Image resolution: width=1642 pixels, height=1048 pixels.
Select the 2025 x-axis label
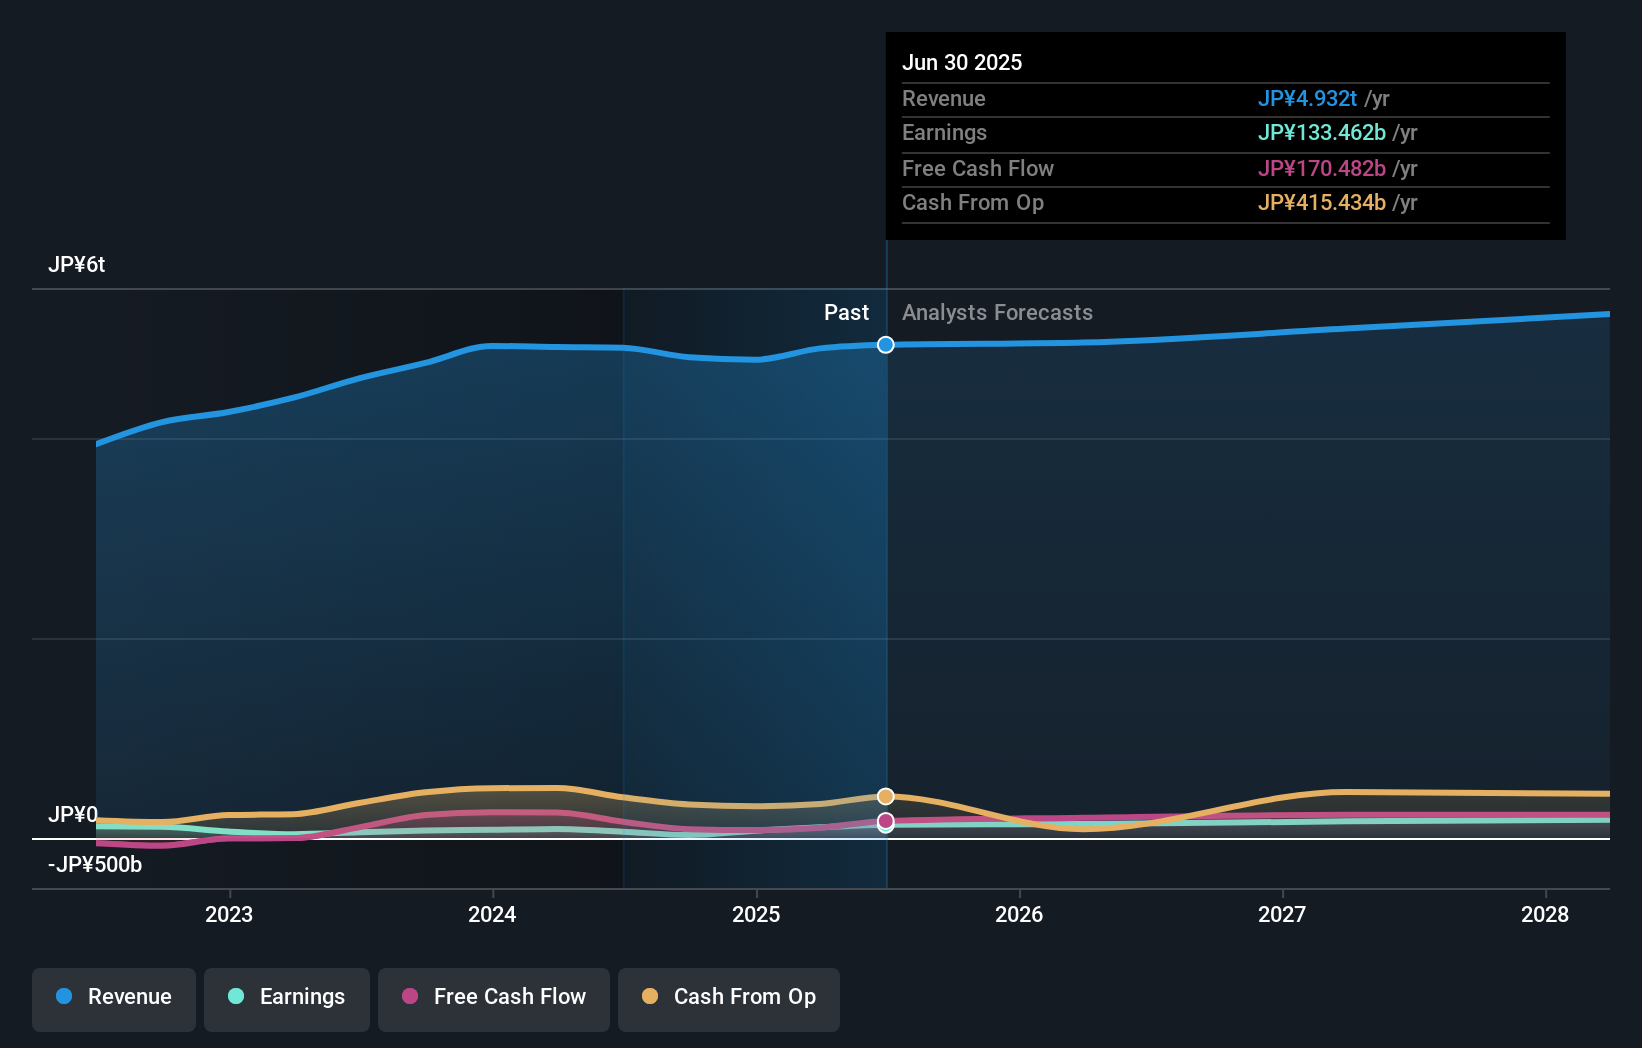tap(756, 914)
